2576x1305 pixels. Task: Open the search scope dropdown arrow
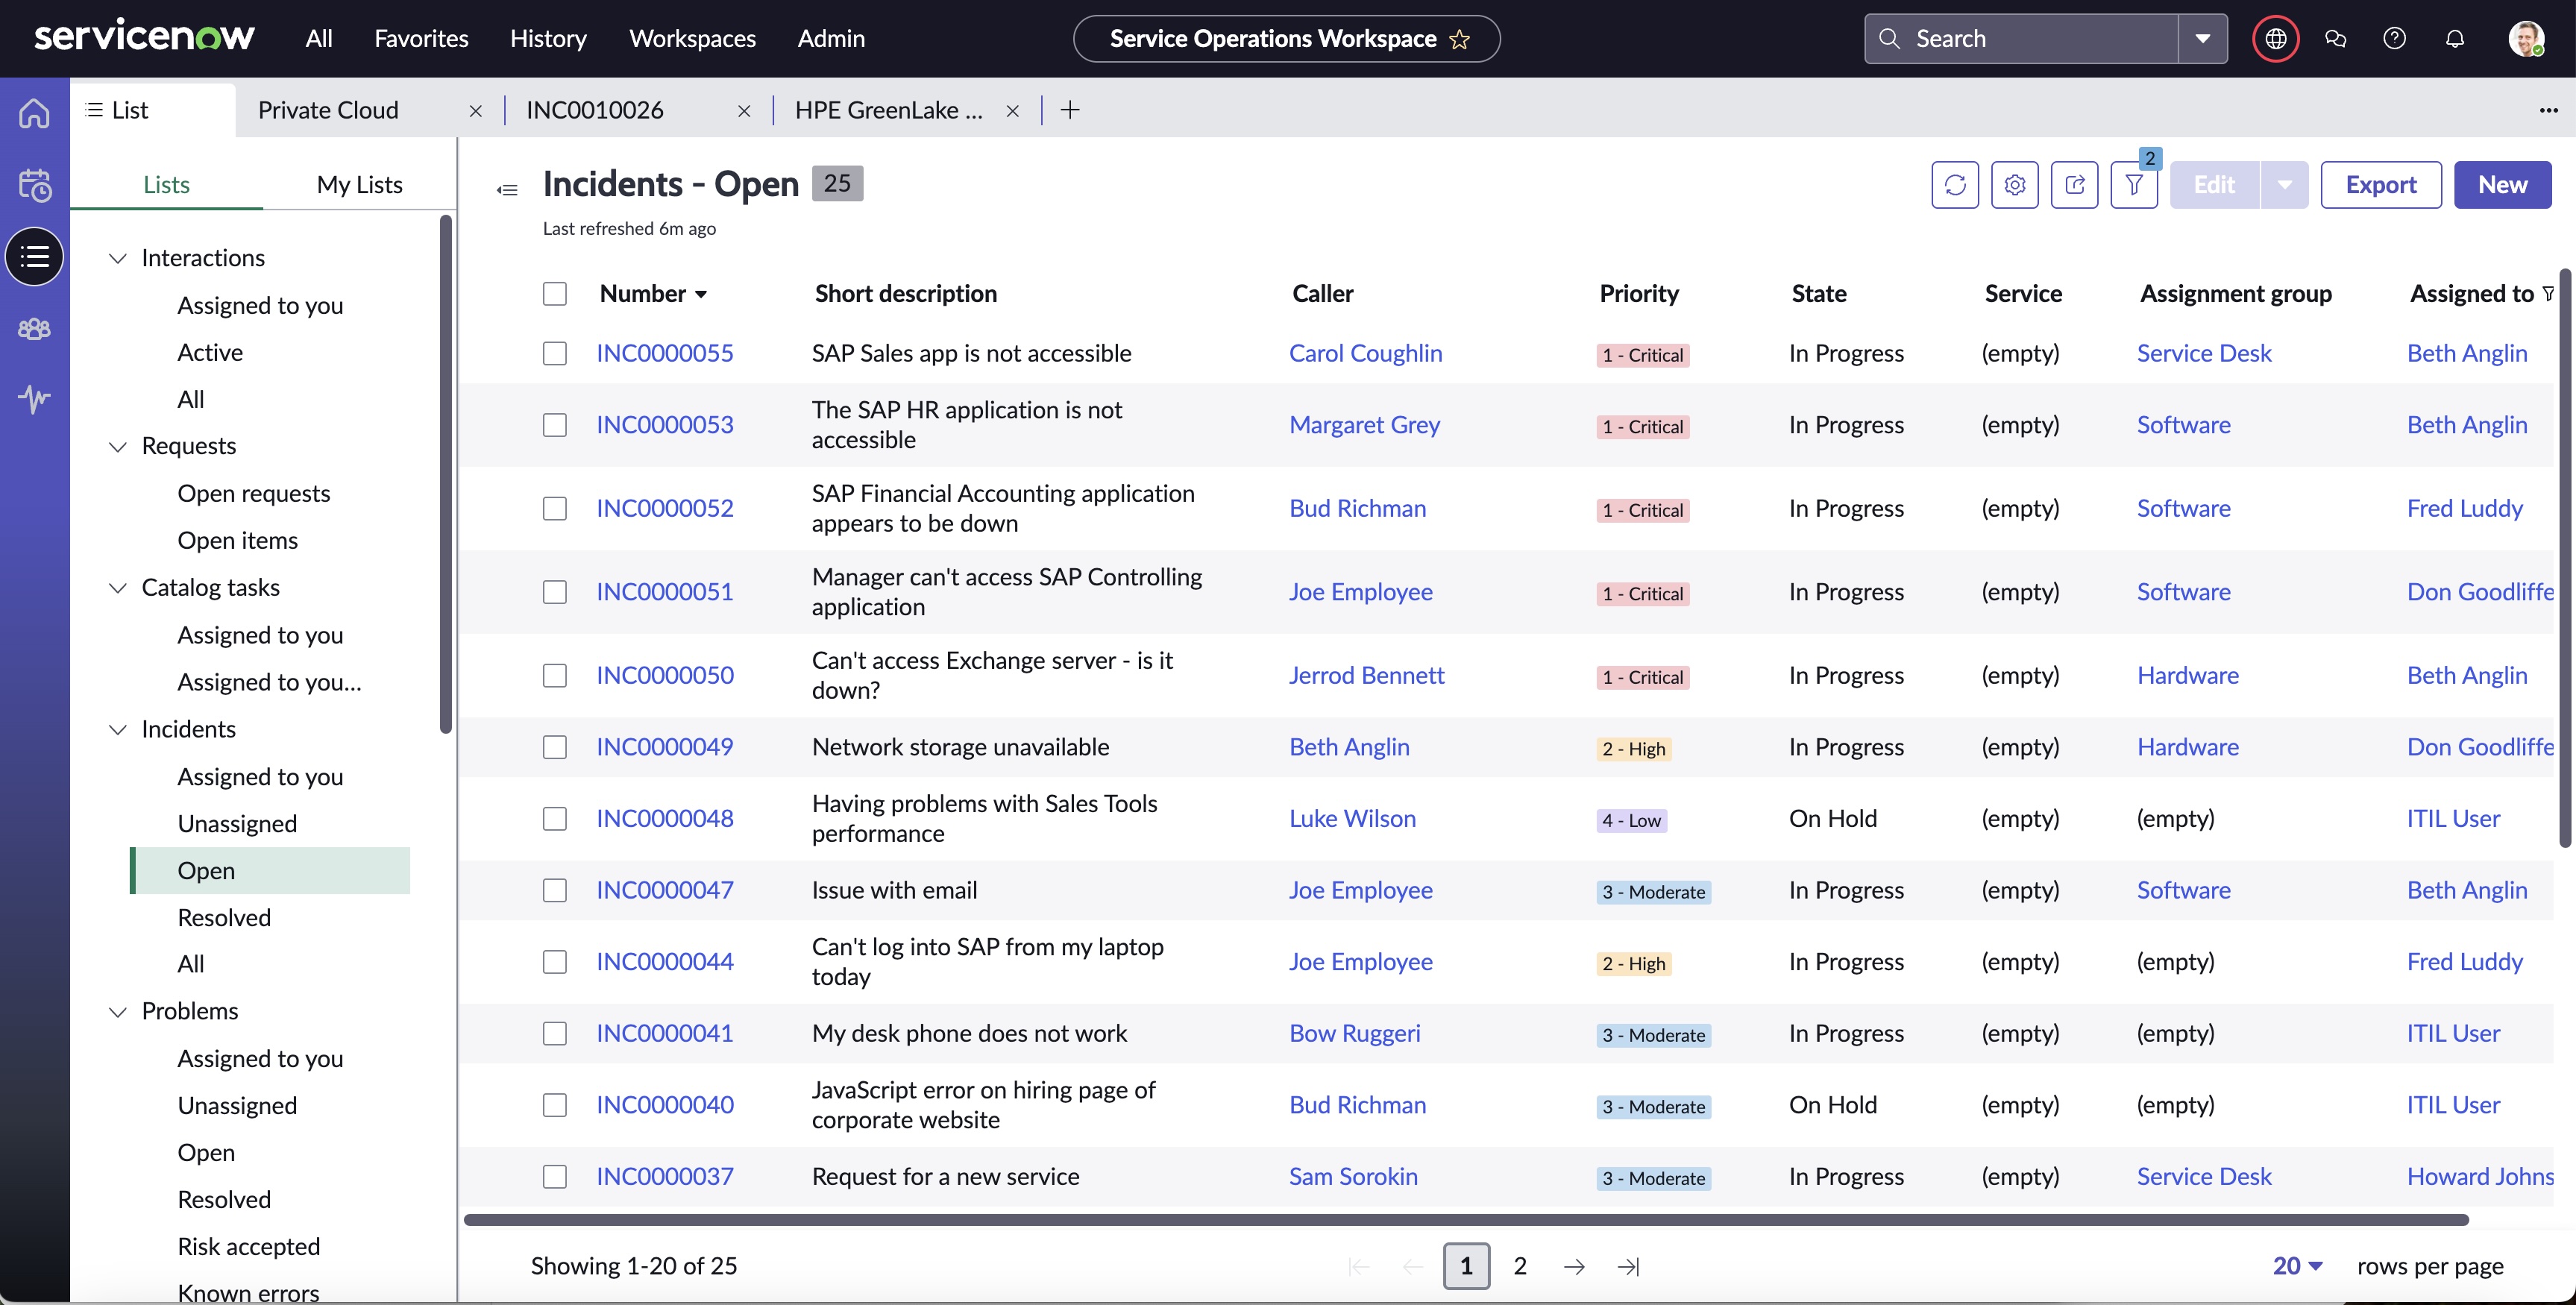2202,39
